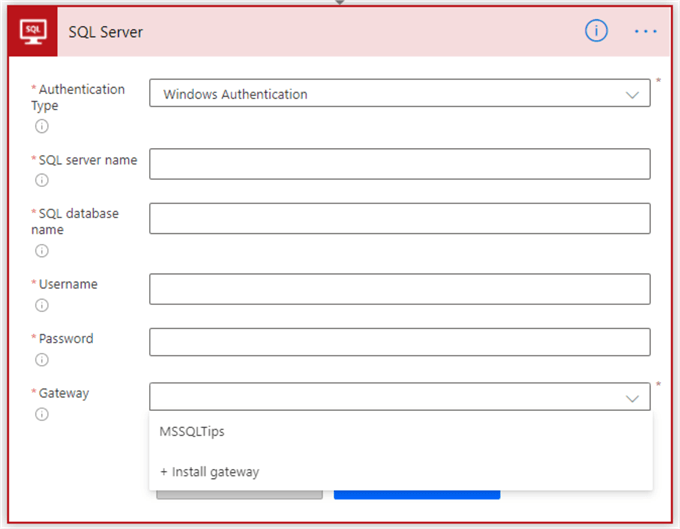Screen dimensions: 680x529
Task: Click the Username field label
Action: (68, 284)
